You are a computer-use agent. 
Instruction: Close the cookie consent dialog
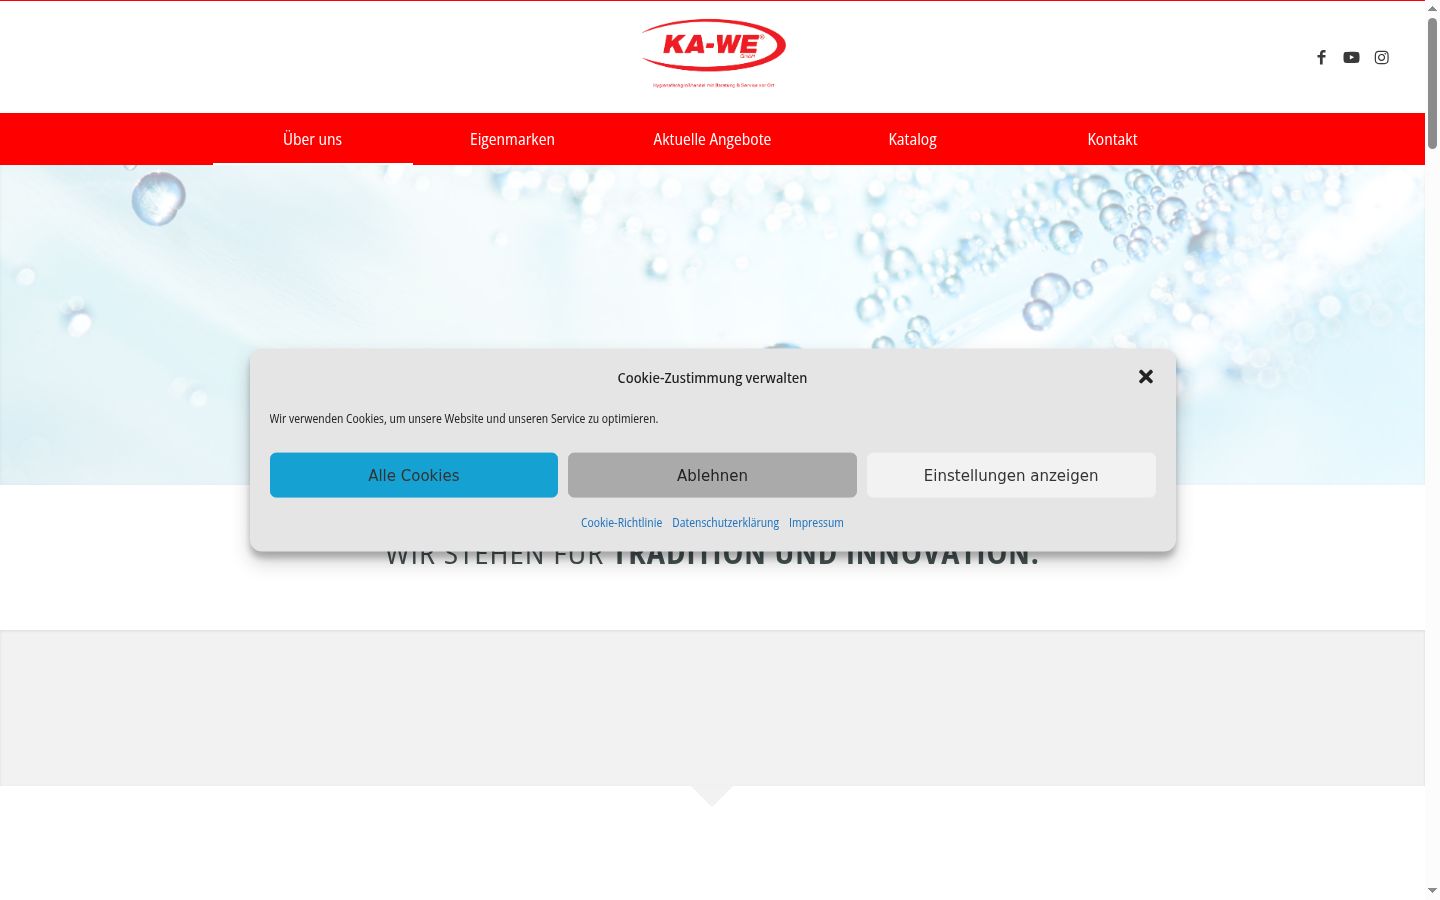click(1146, 377)
